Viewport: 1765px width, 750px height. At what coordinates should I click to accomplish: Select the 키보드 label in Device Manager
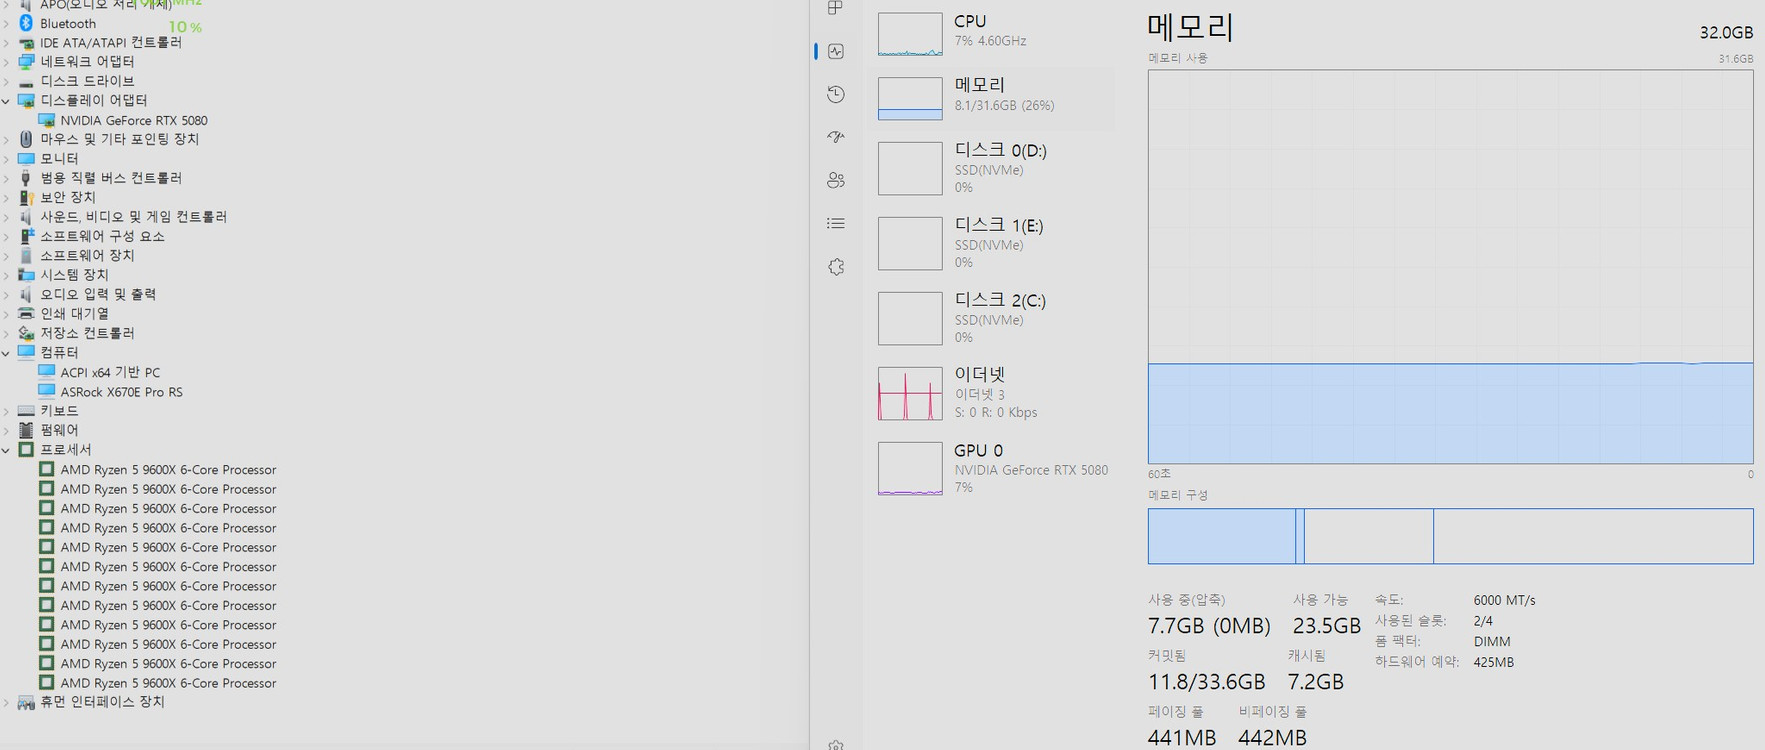coord(59,411)
